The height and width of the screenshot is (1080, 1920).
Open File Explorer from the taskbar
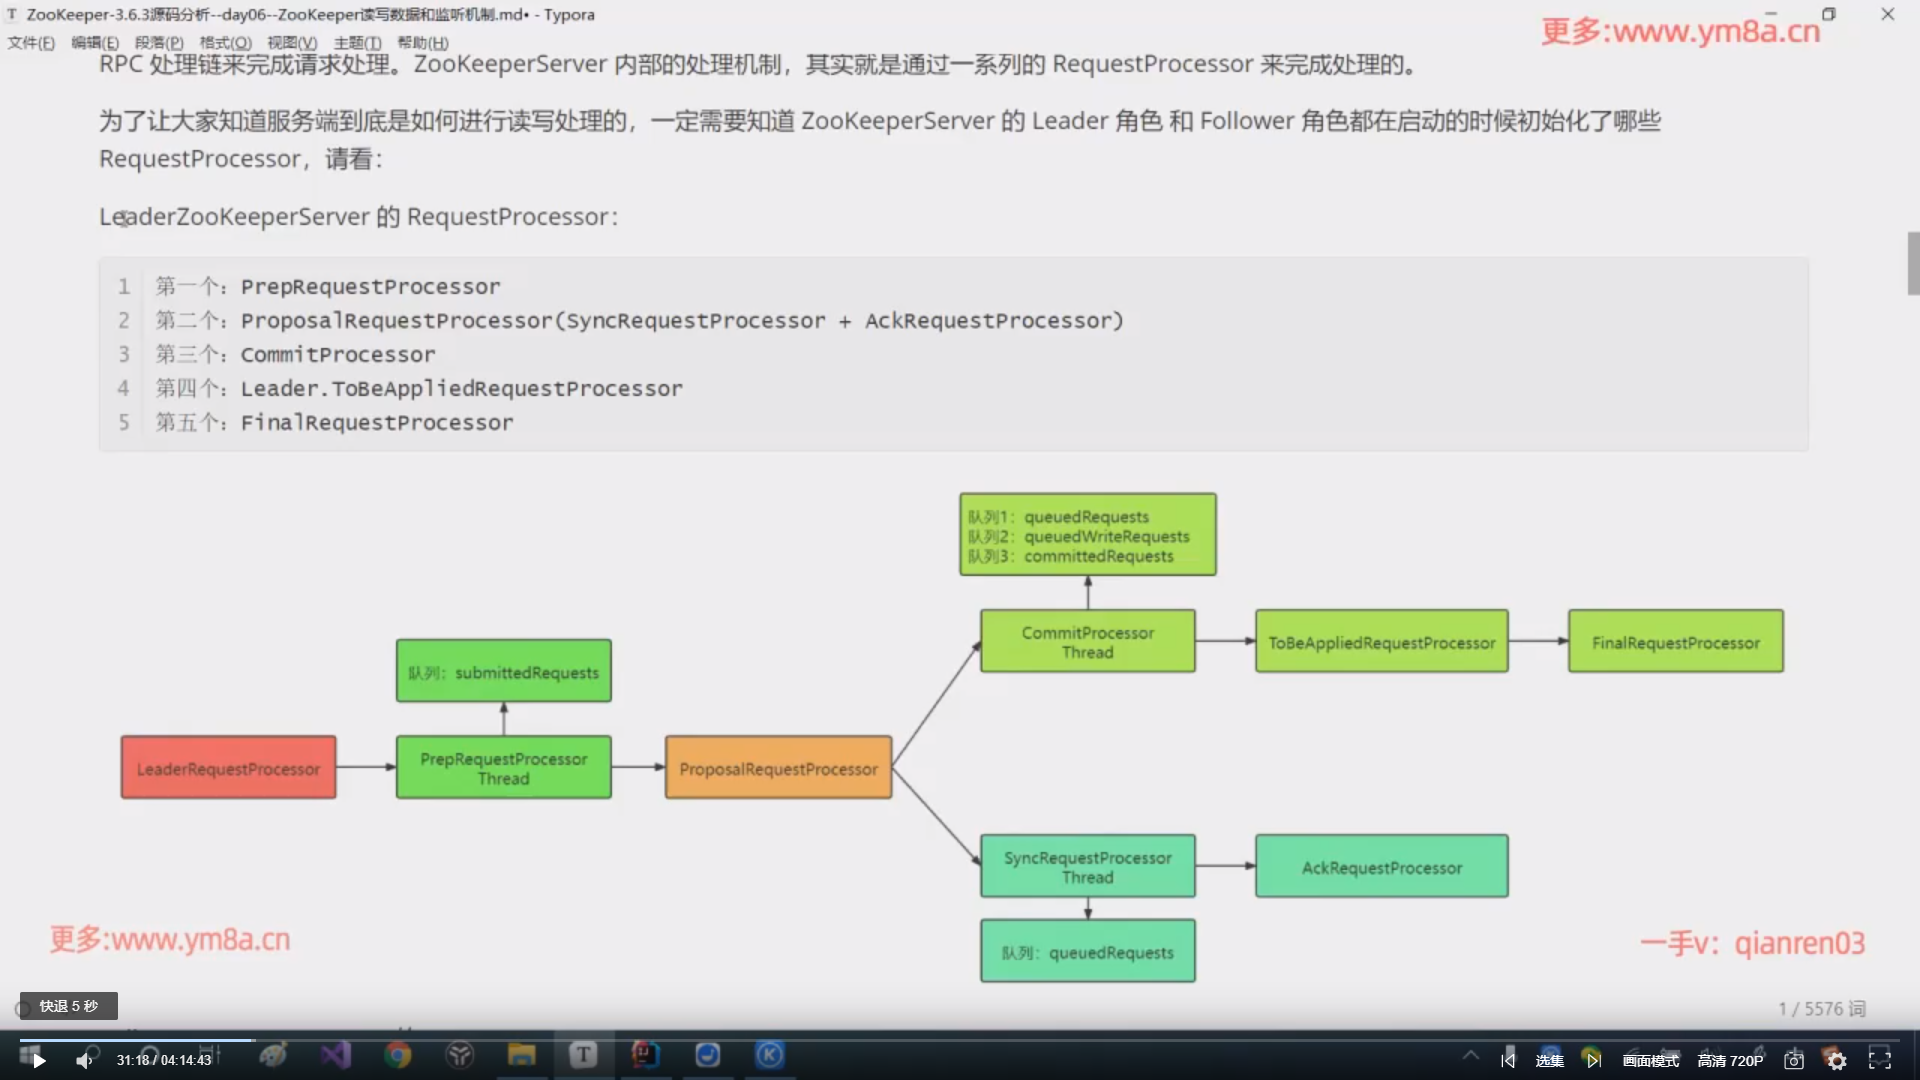[x=521, y=1055]
